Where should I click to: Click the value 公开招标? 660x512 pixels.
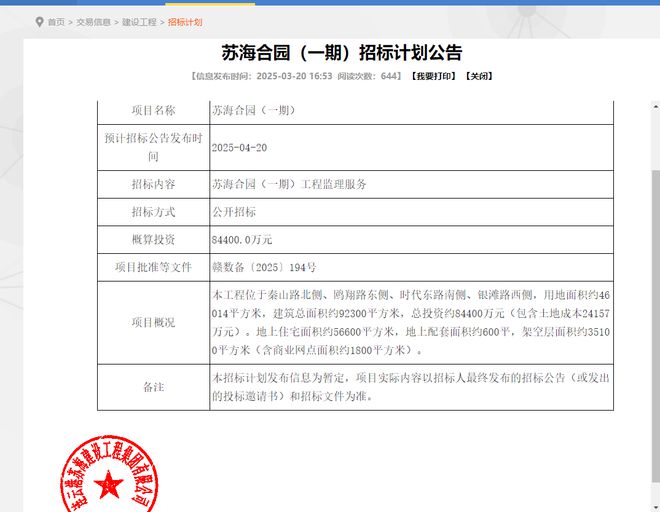point(234,212)
